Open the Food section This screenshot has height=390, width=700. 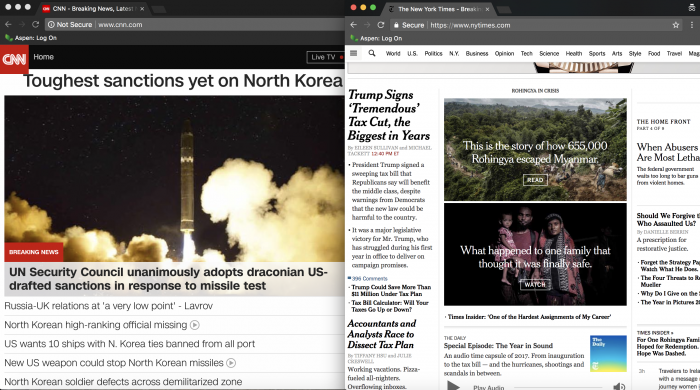[654, 54]
